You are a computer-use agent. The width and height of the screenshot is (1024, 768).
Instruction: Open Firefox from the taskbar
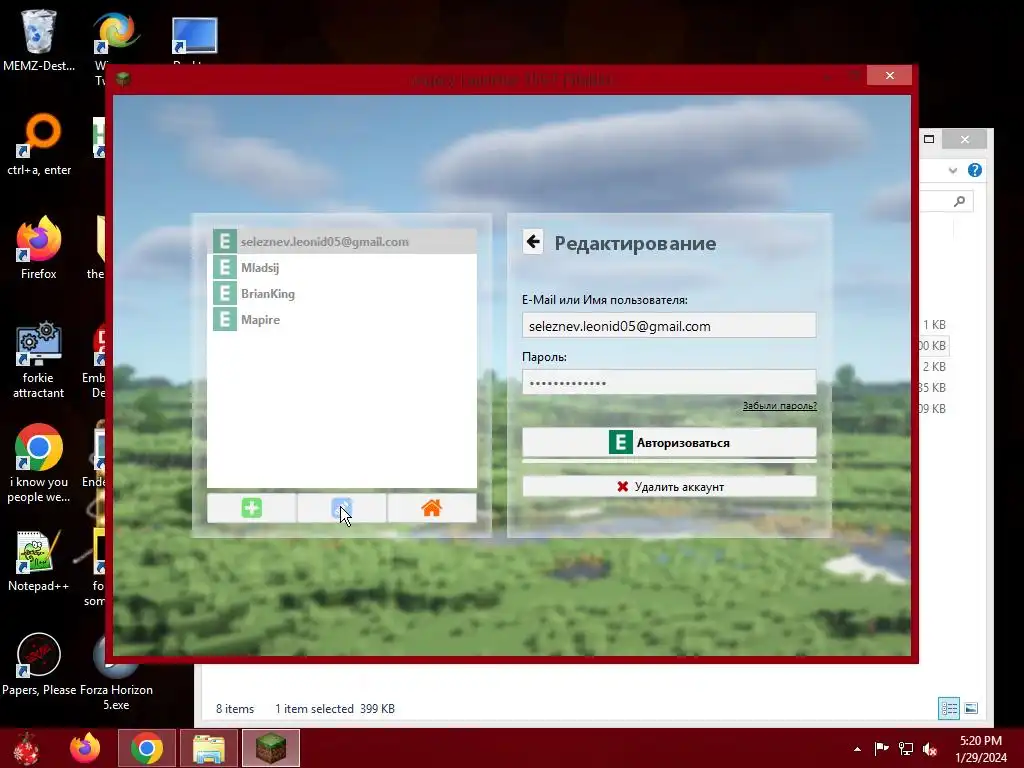(x=86, y=748)
